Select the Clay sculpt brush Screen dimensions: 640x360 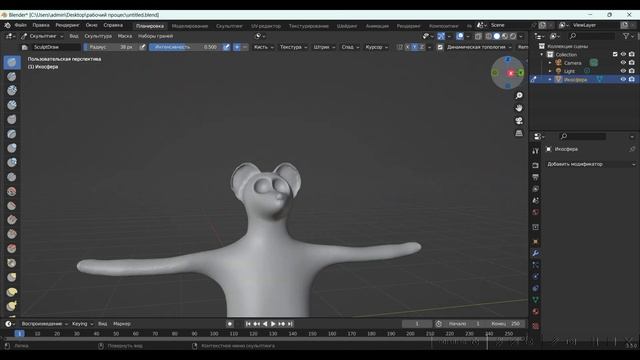[12, 91]
